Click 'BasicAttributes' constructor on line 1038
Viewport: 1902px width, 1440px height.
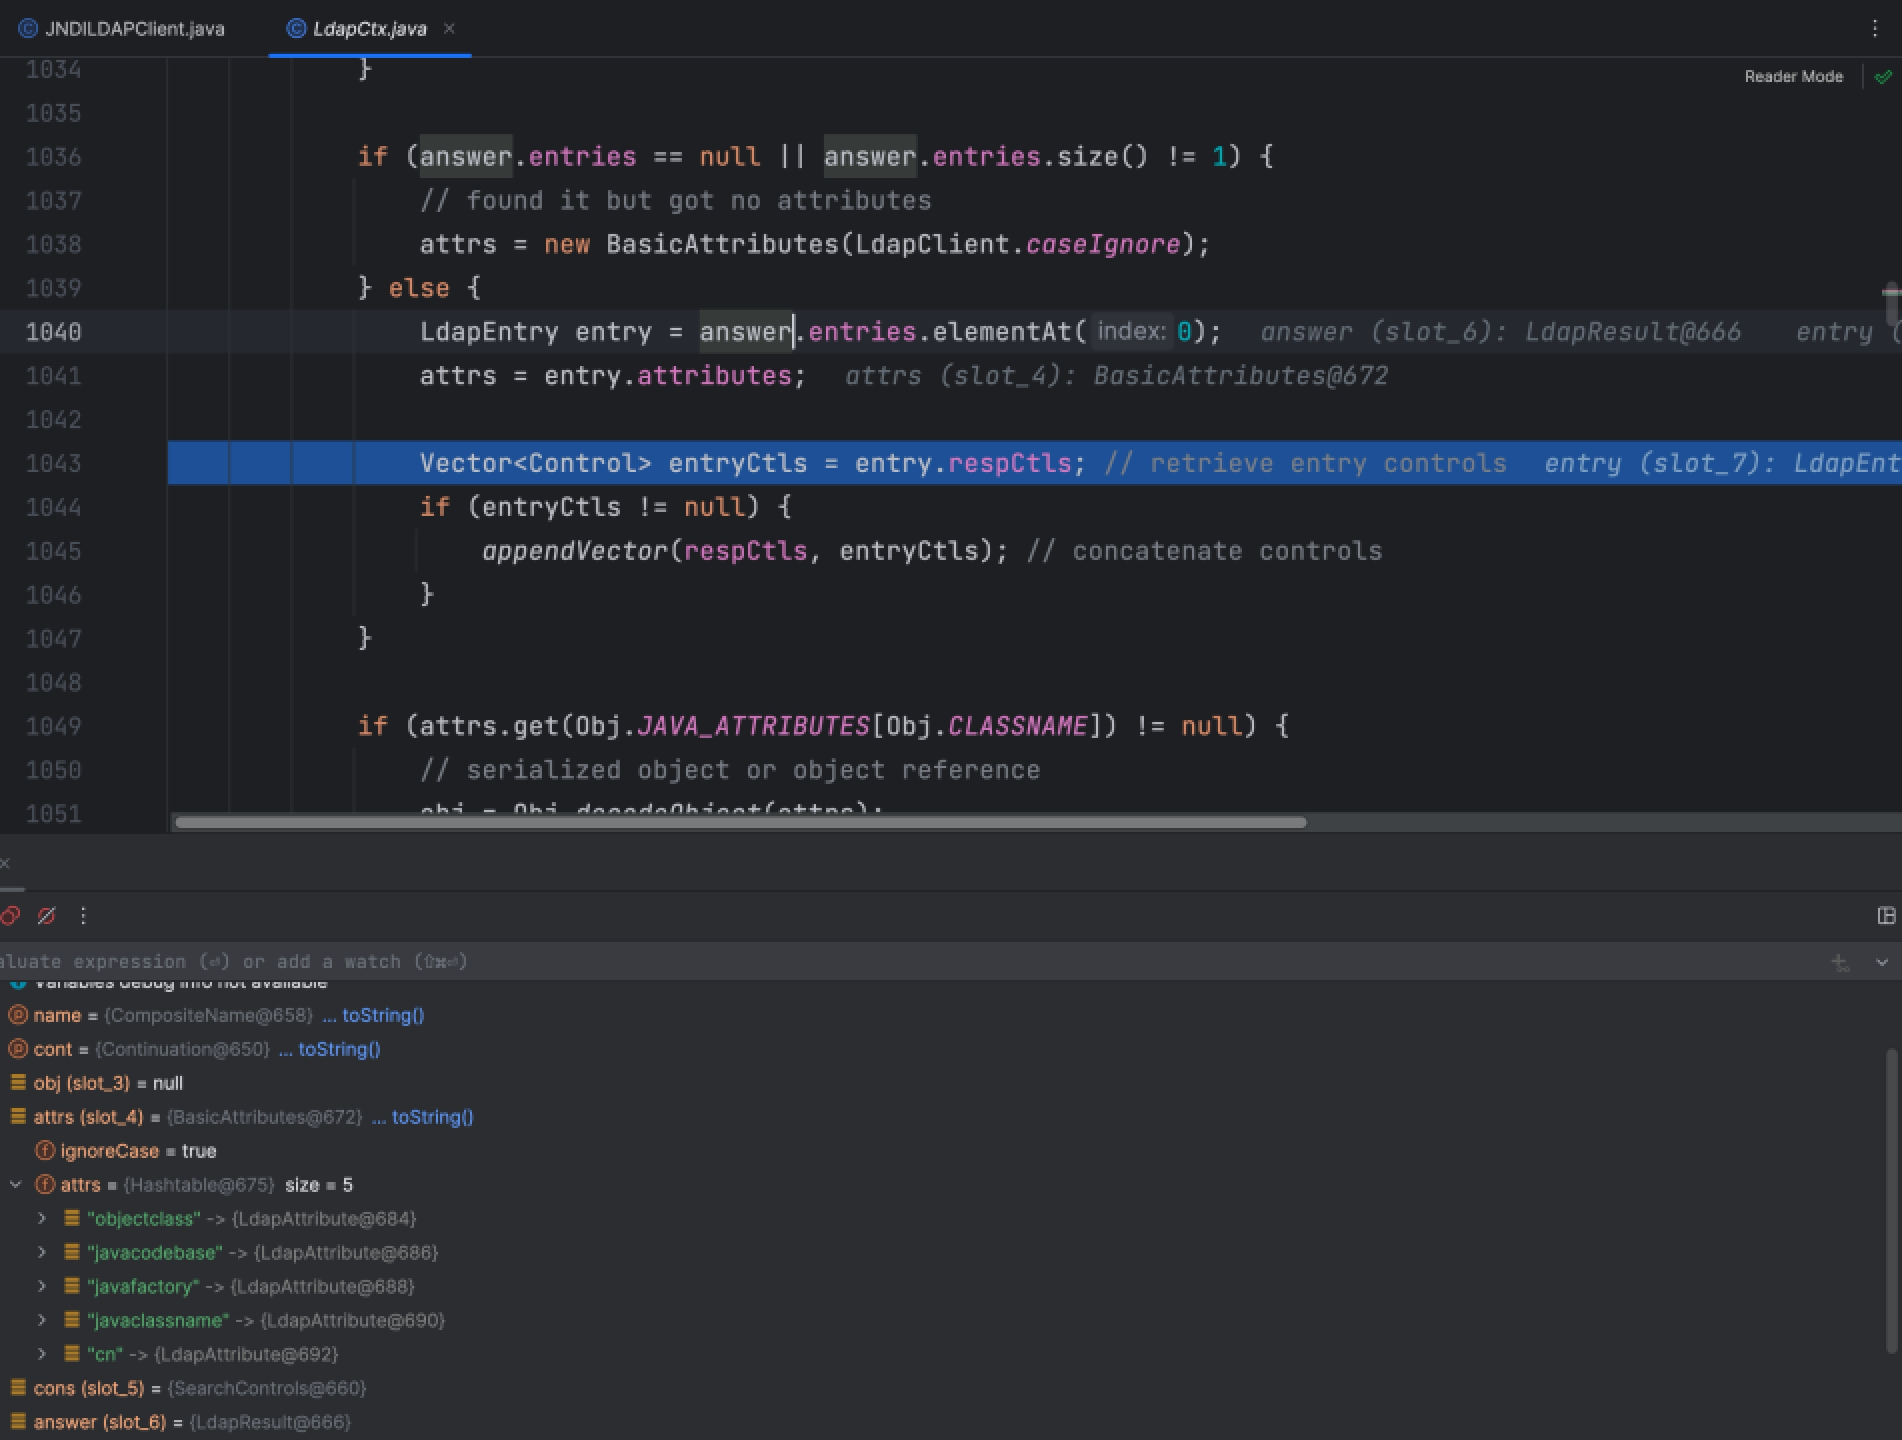[722, 245]
